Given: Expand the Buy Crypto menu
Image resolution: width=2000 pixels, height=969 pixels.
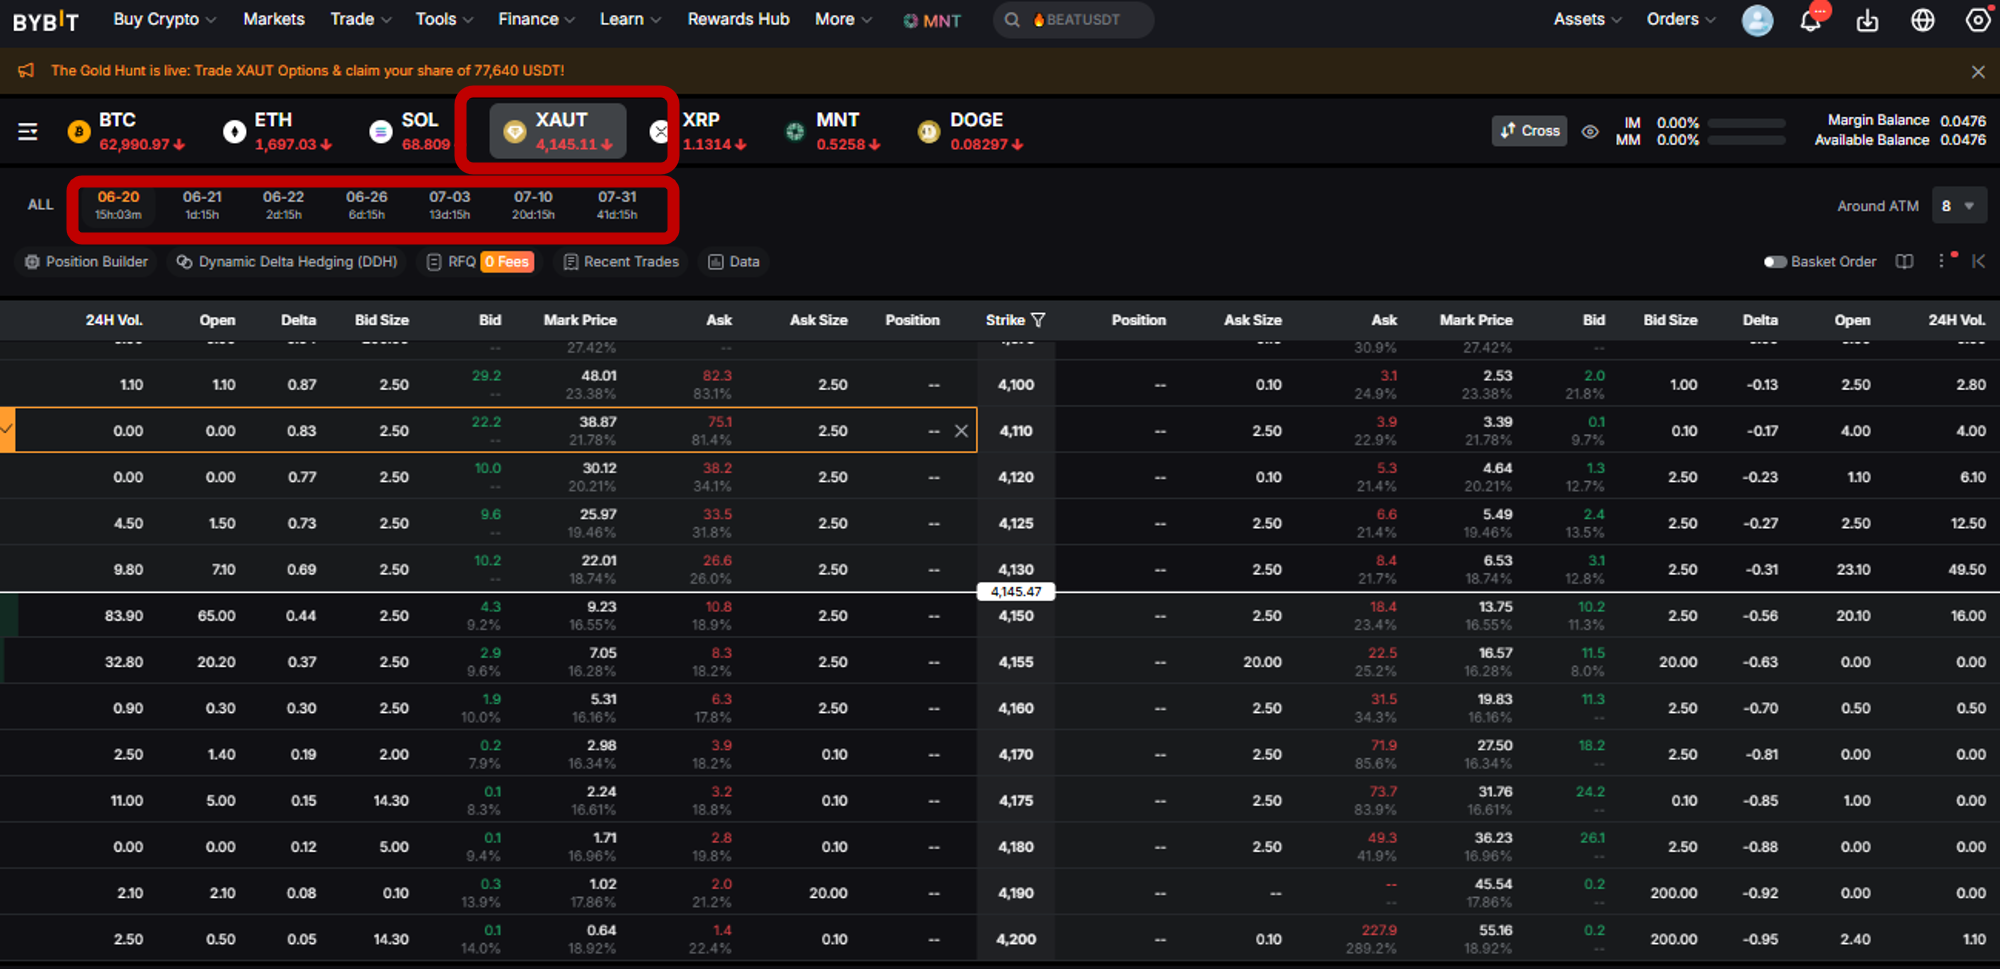Looking at the screenshot, I should pyautogui.click(x=164, y=19).
